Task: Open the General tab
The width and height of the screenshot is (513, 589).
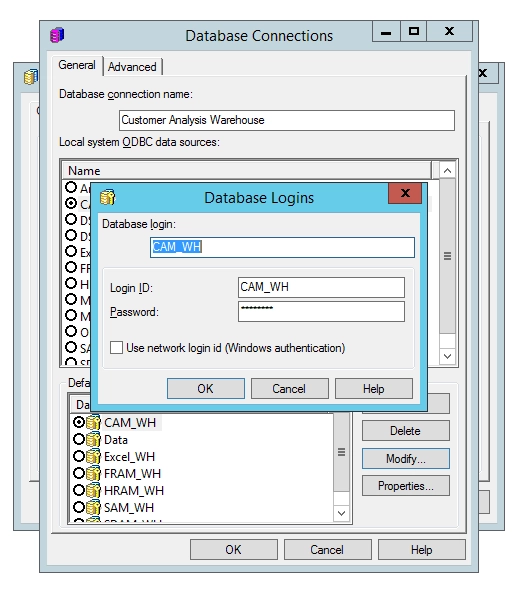Action: (77, 65)
